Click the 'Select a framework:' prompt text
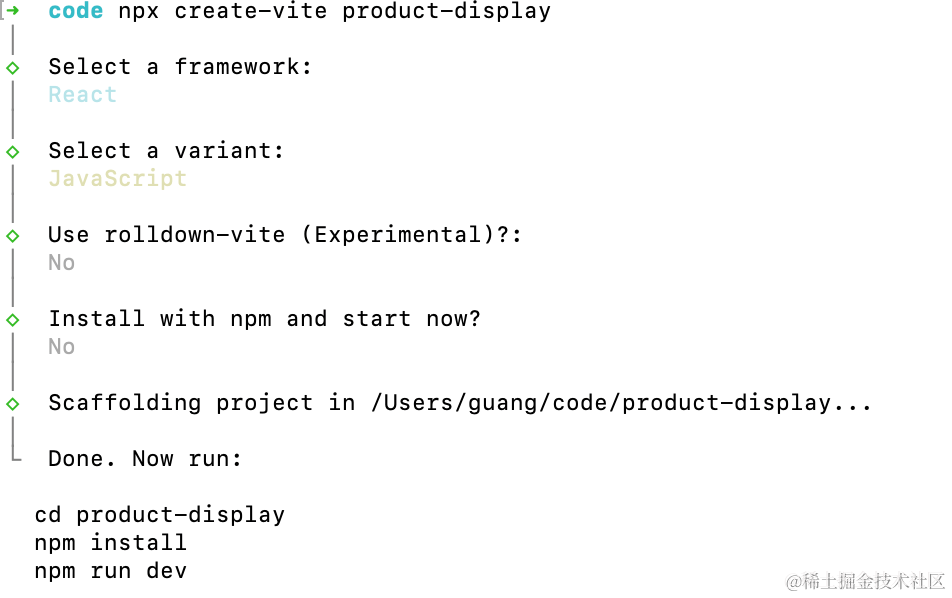 pos(180,67)
